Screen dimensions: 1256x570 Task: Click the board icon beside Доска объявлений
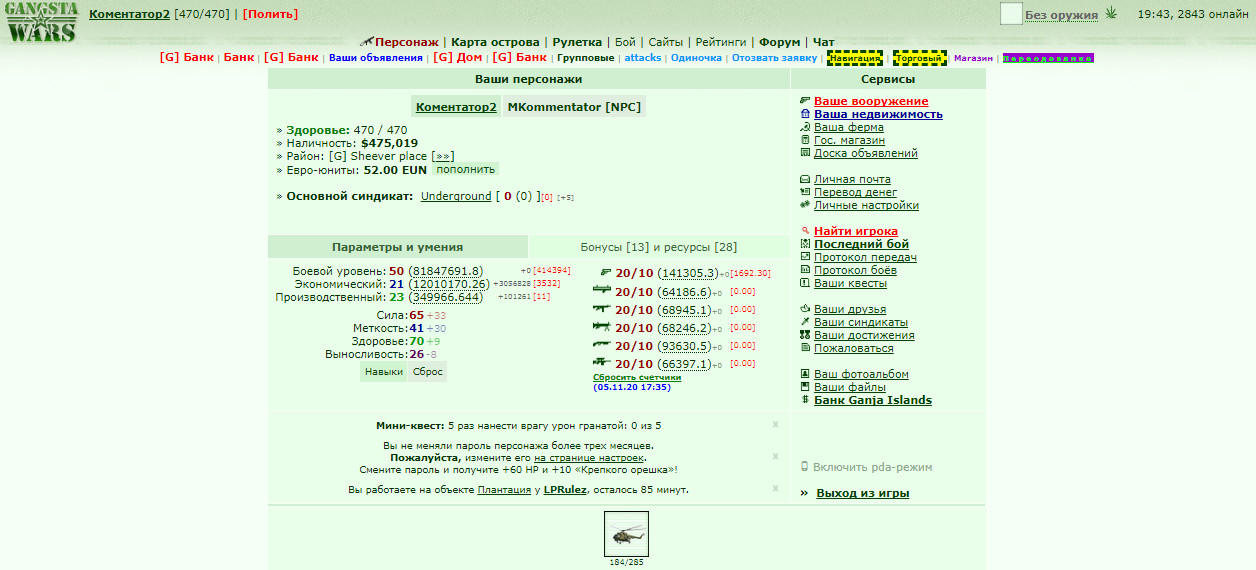[x=805, y=153]
